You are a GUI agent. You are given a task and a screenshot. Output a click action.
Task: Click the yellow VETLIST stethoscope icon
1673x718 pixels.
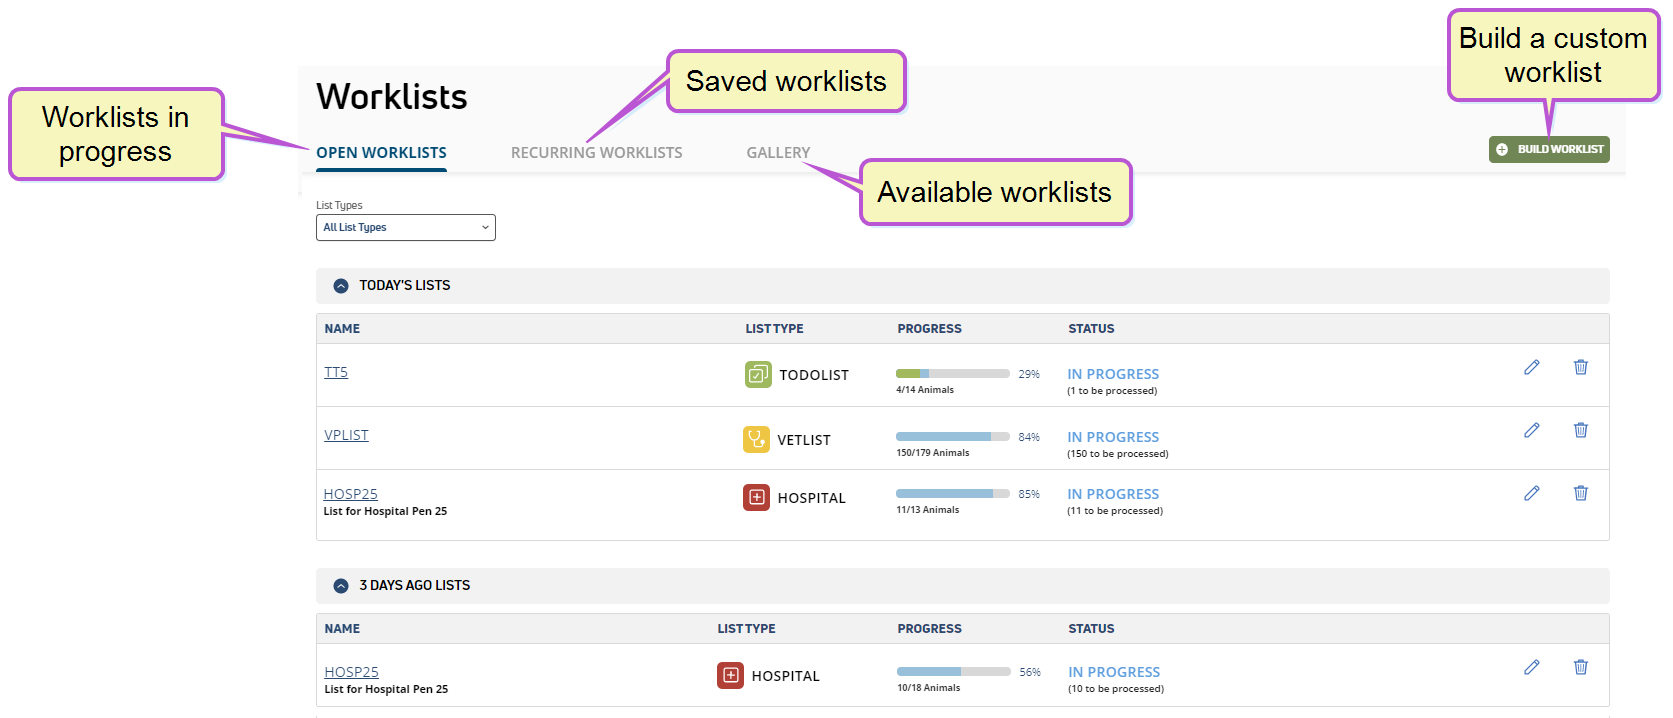756,439
